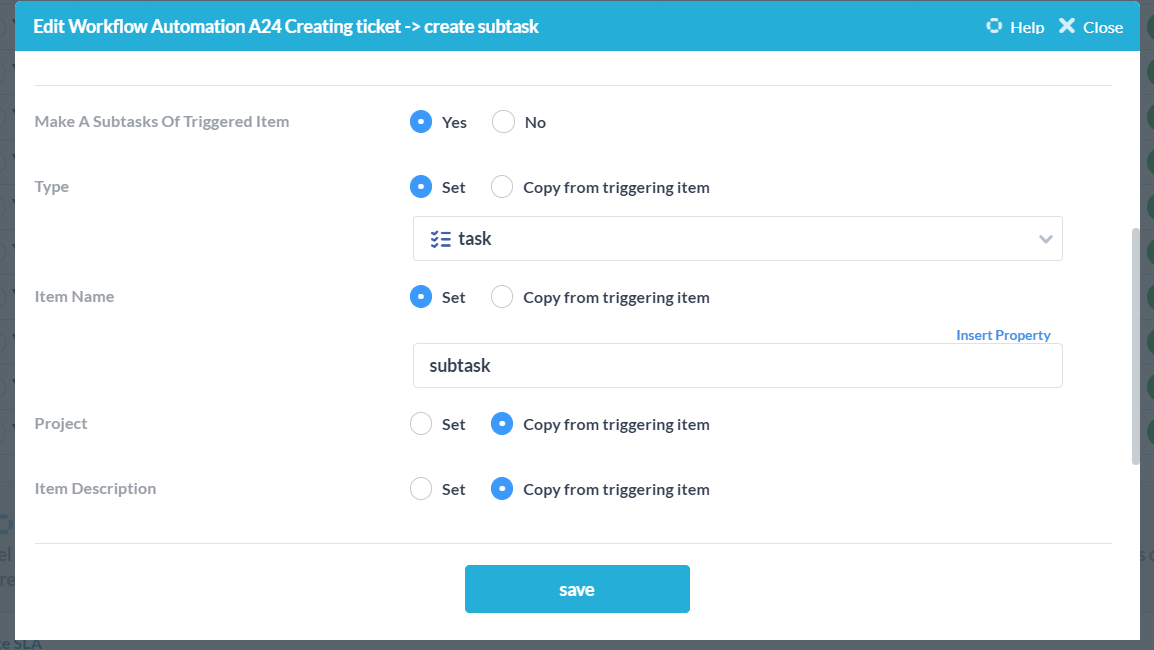
Task: Click inside the subtask name field
Action: coord(738,365)
